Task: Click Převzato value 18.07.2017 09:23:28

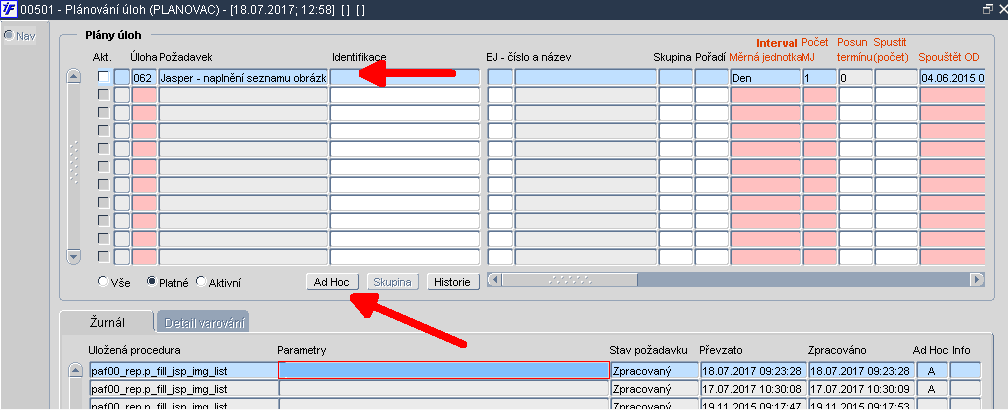Action: click(751, 370)
